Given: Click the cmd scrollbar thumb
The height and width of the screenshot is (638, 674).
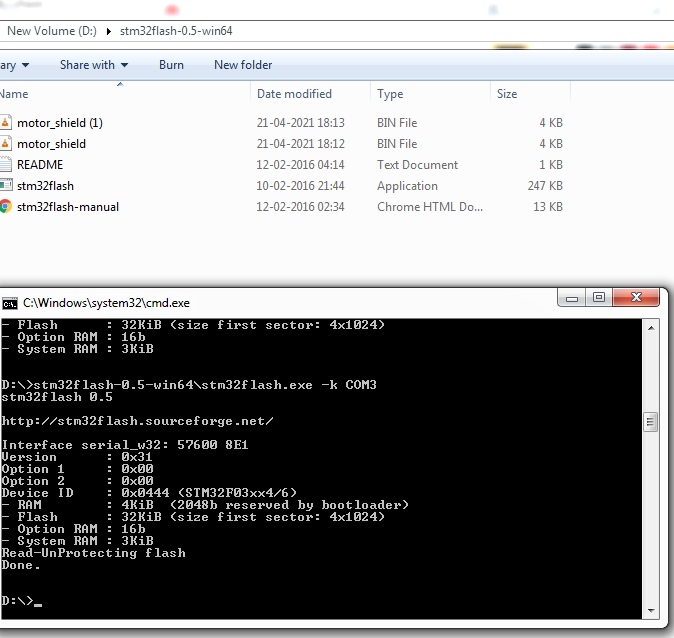Looking at the screenshot, I should point(650,422).
